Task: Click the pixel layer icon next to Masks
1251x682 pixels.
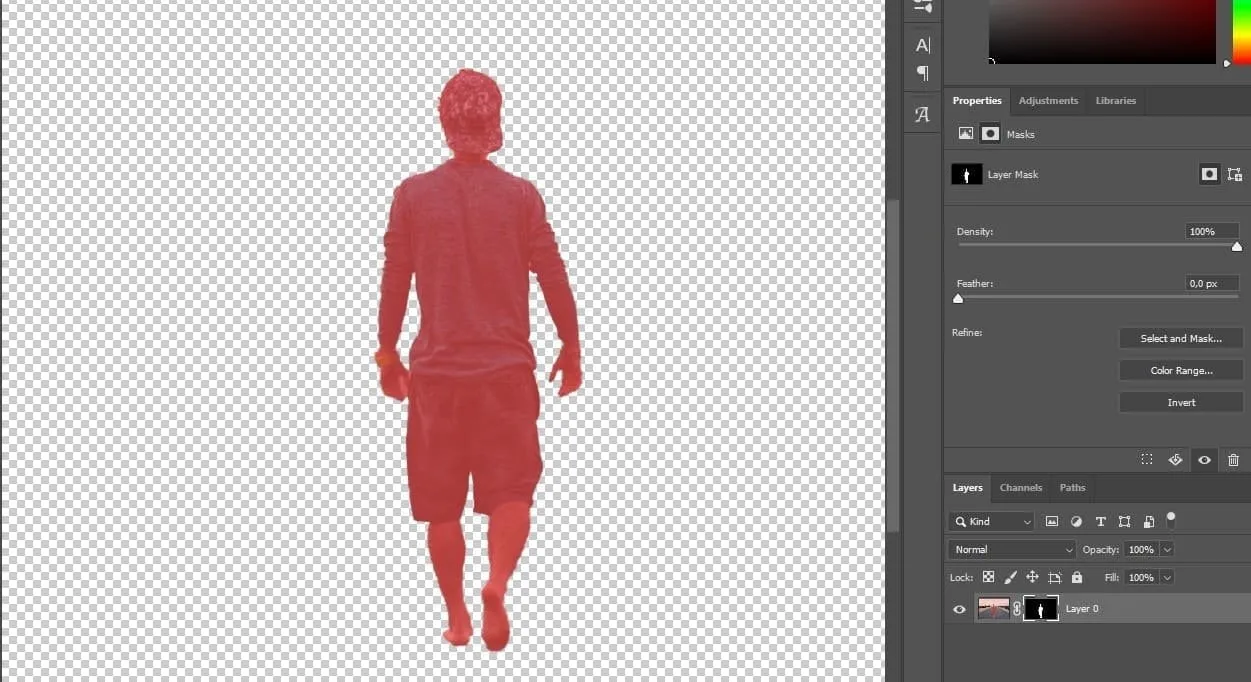Action: tap(965, 133)
